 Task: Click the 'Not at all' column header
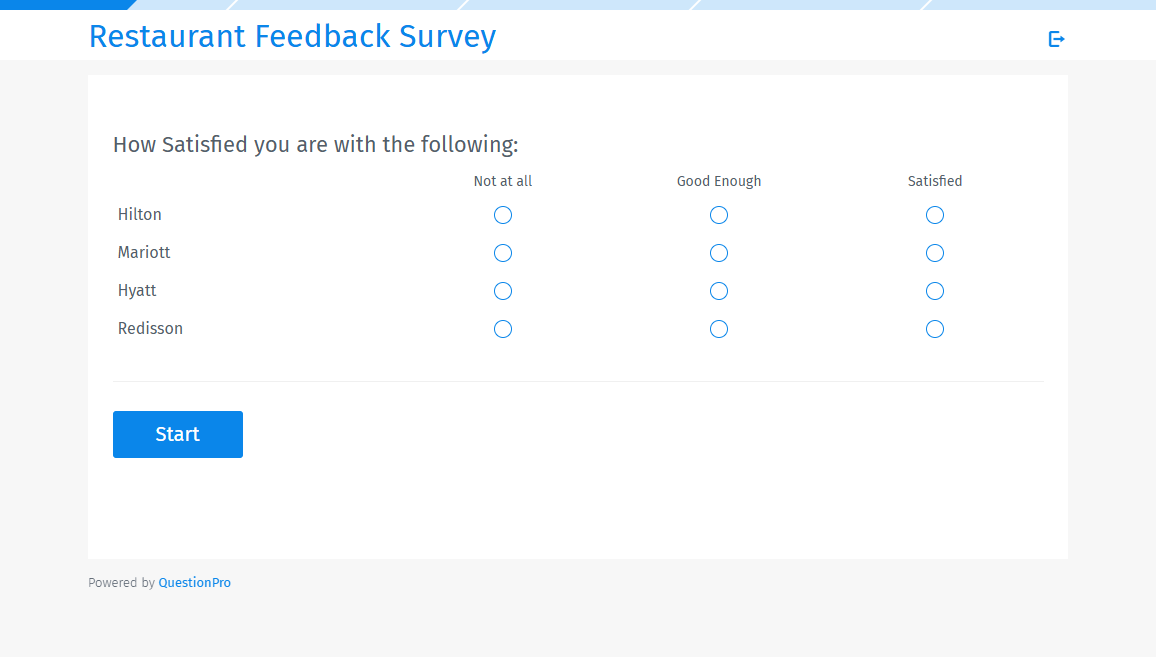point(502,181)
